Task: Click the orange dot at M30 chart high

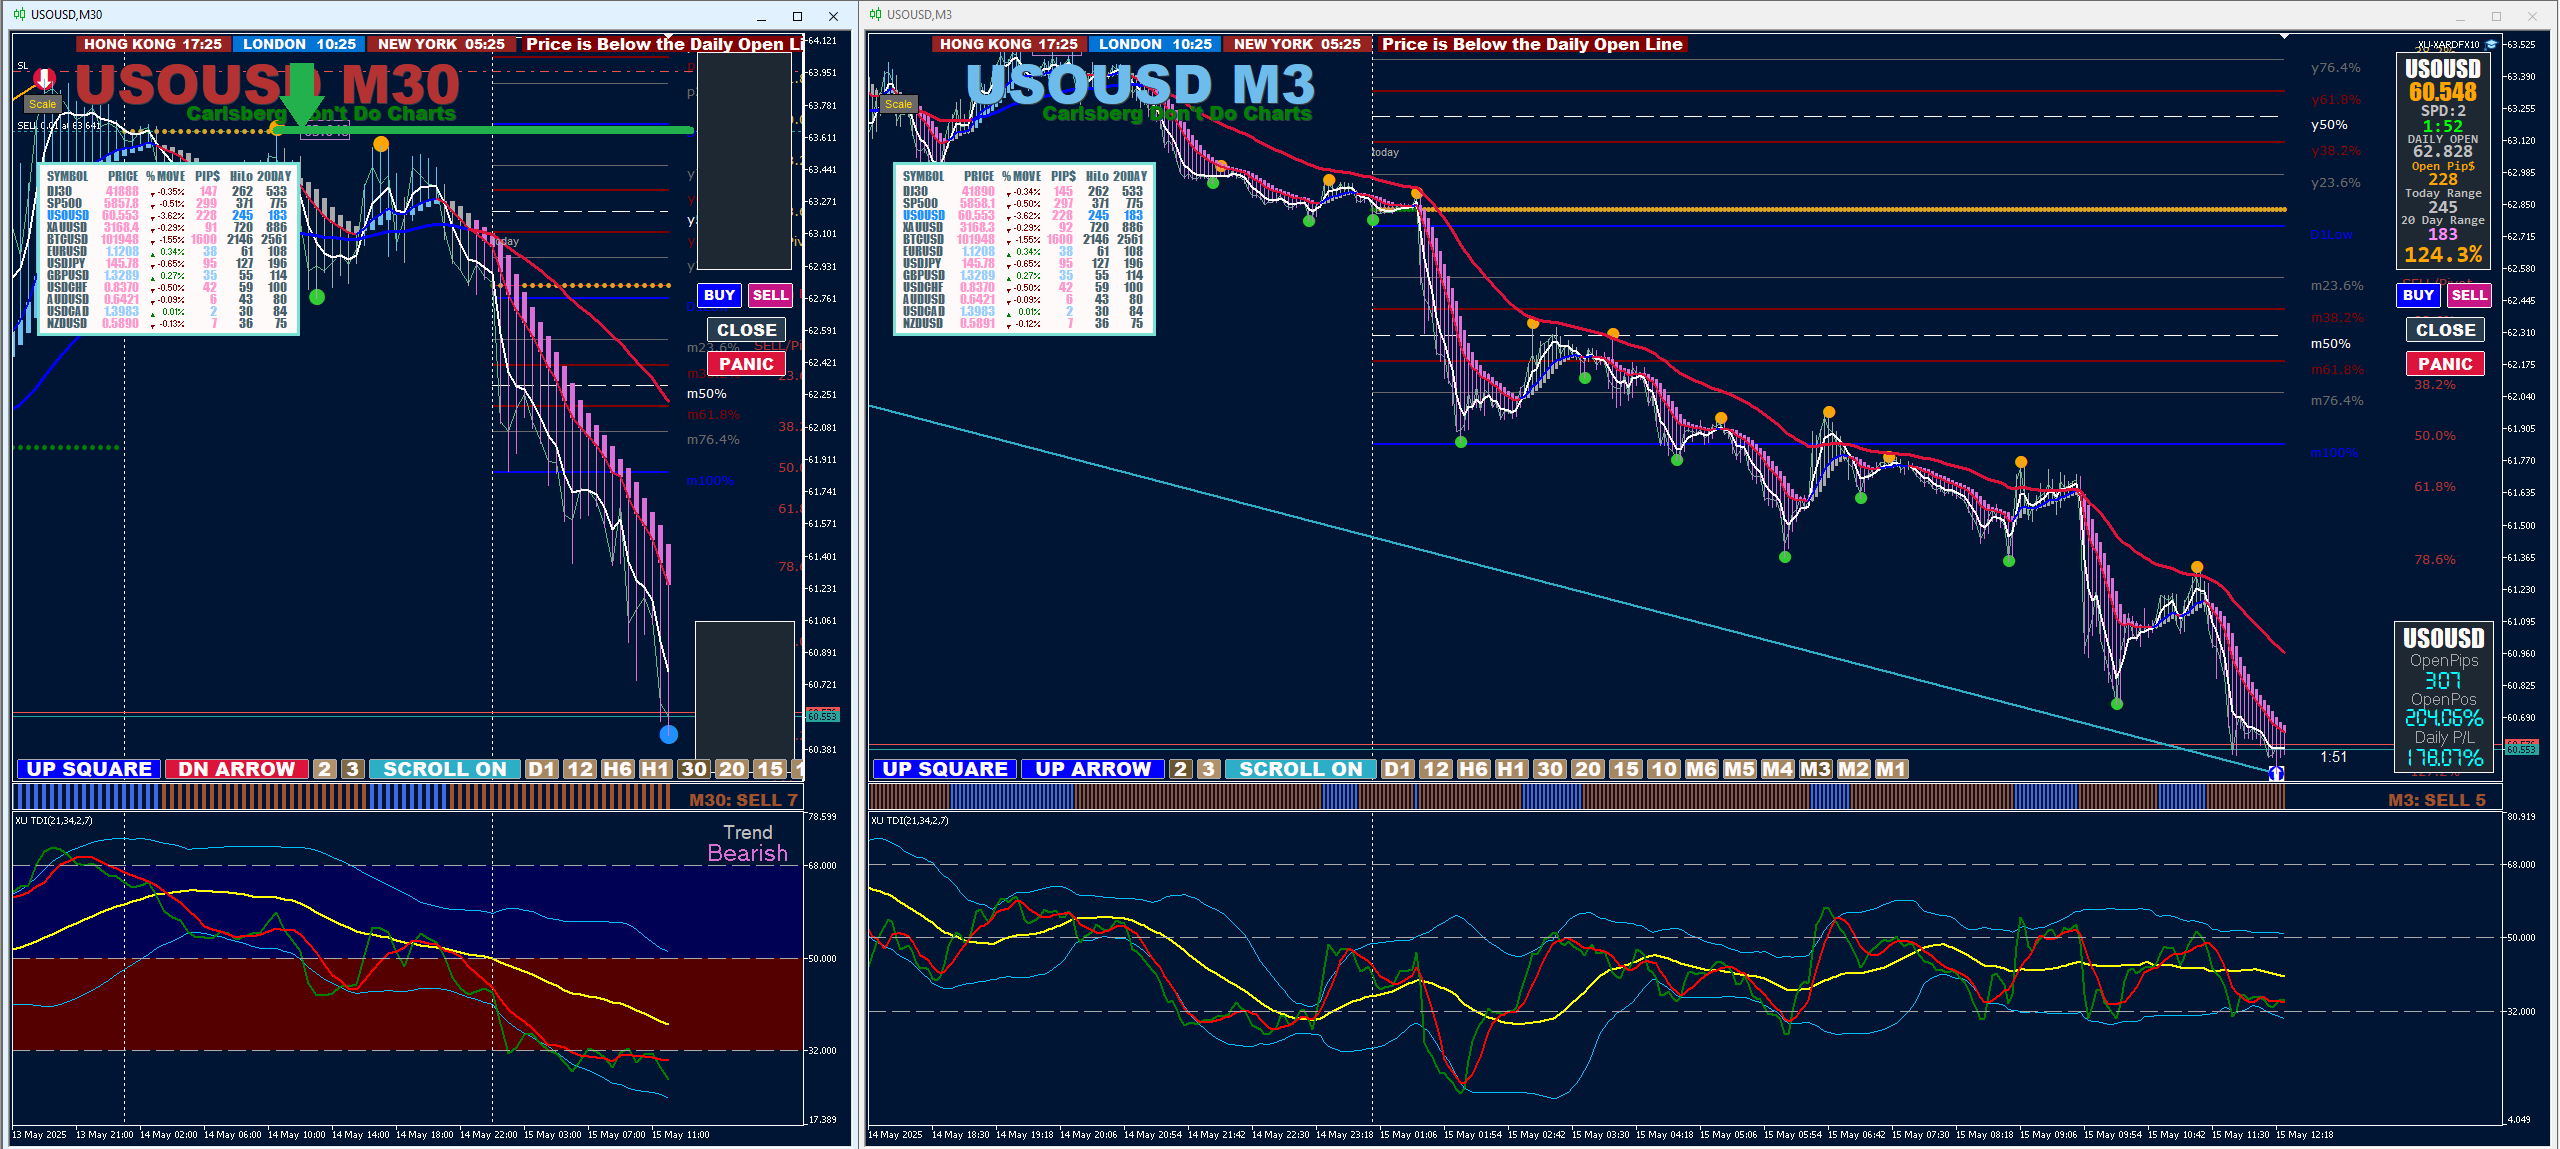Action: (x=381, y=145)
